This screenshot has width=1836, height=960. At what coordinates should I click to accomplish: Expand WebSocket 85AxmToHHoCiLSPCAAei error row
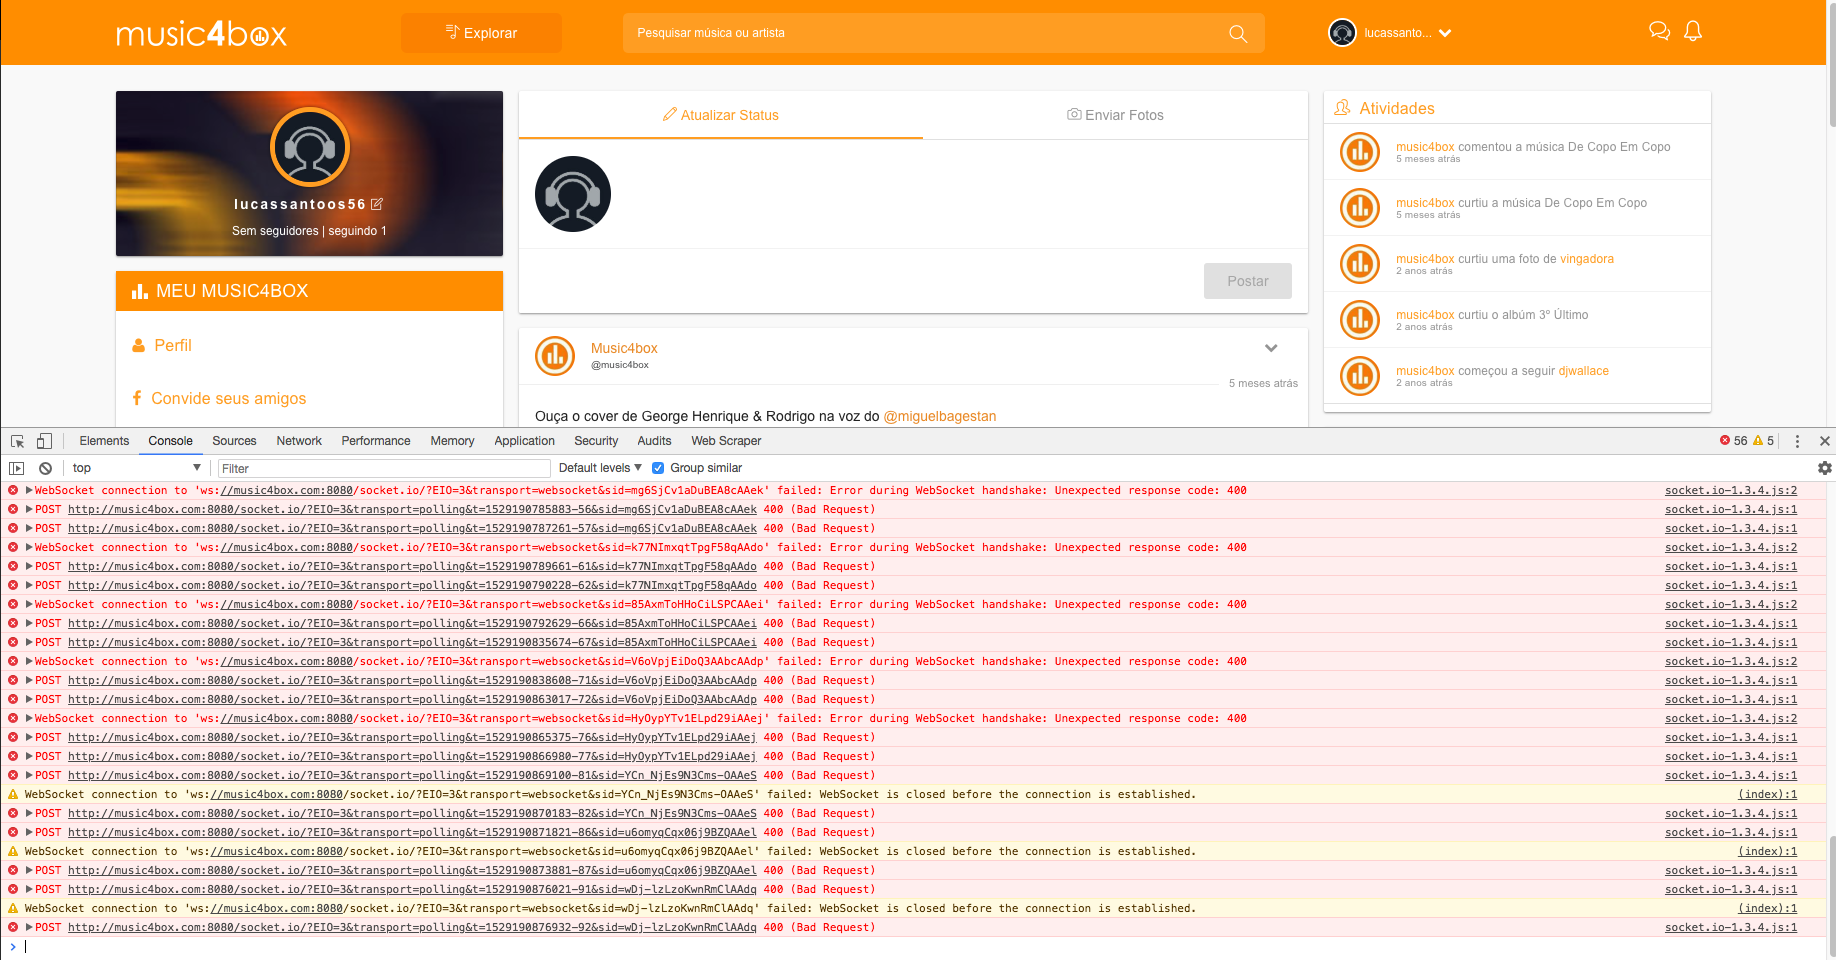(29, 604)
